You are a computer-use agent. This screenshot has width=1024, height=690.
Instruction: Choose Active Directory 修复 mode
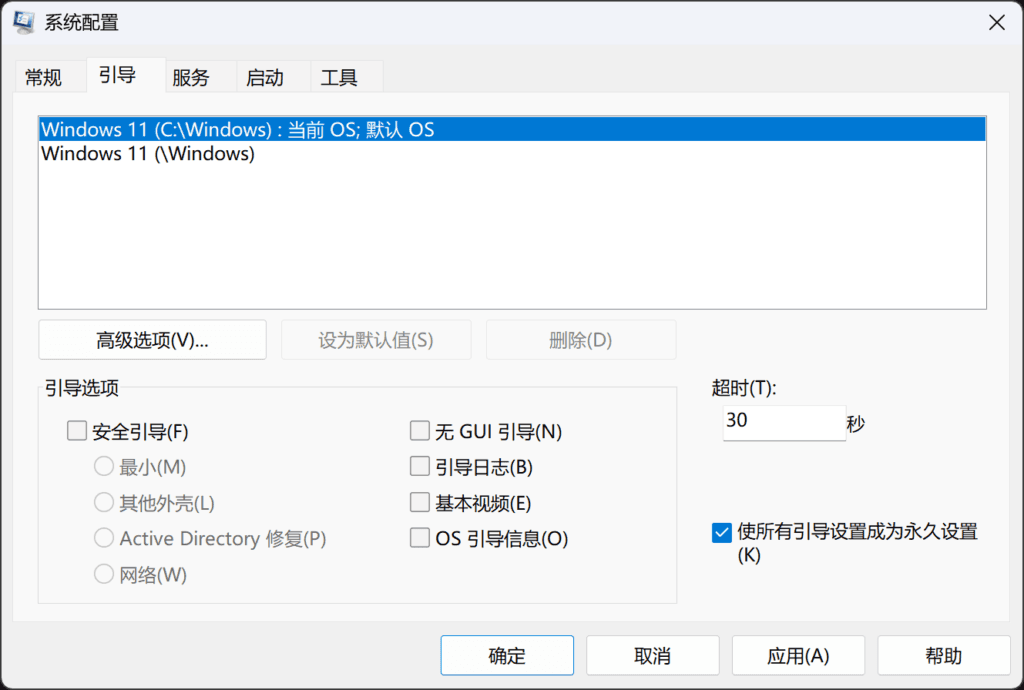click(x=104, y=538)
